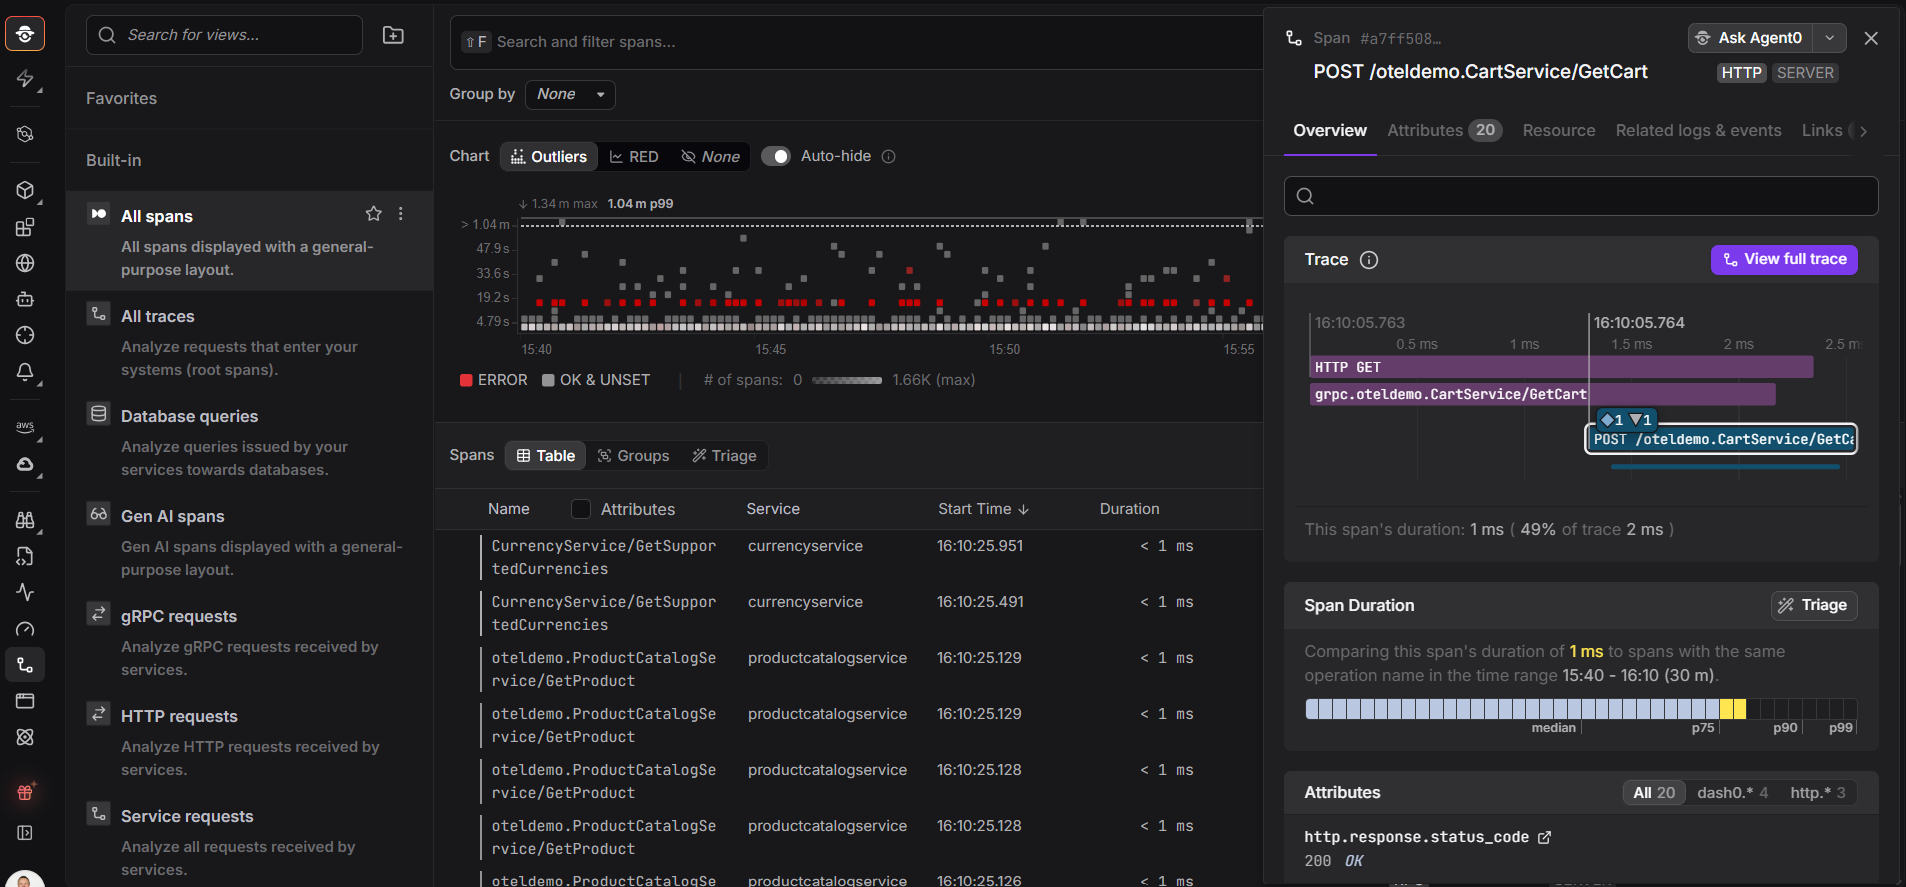
Task: Select the Outliers chart mode
Action: point(549,156)
